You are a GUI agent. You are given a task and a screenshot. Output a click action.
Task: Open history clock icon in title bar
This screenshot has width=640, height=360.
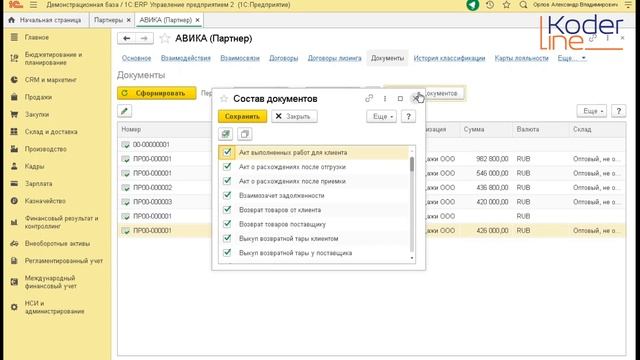490,5
